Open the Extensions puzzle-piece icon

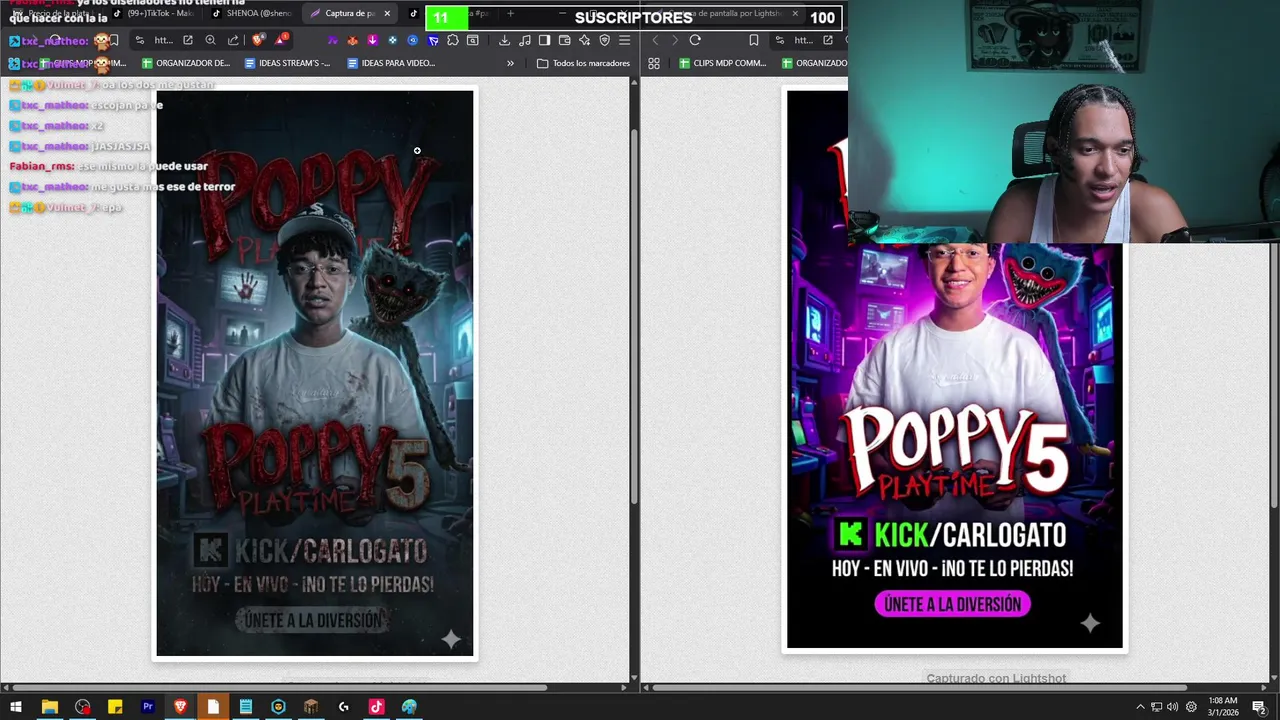(x=453, y=40)
